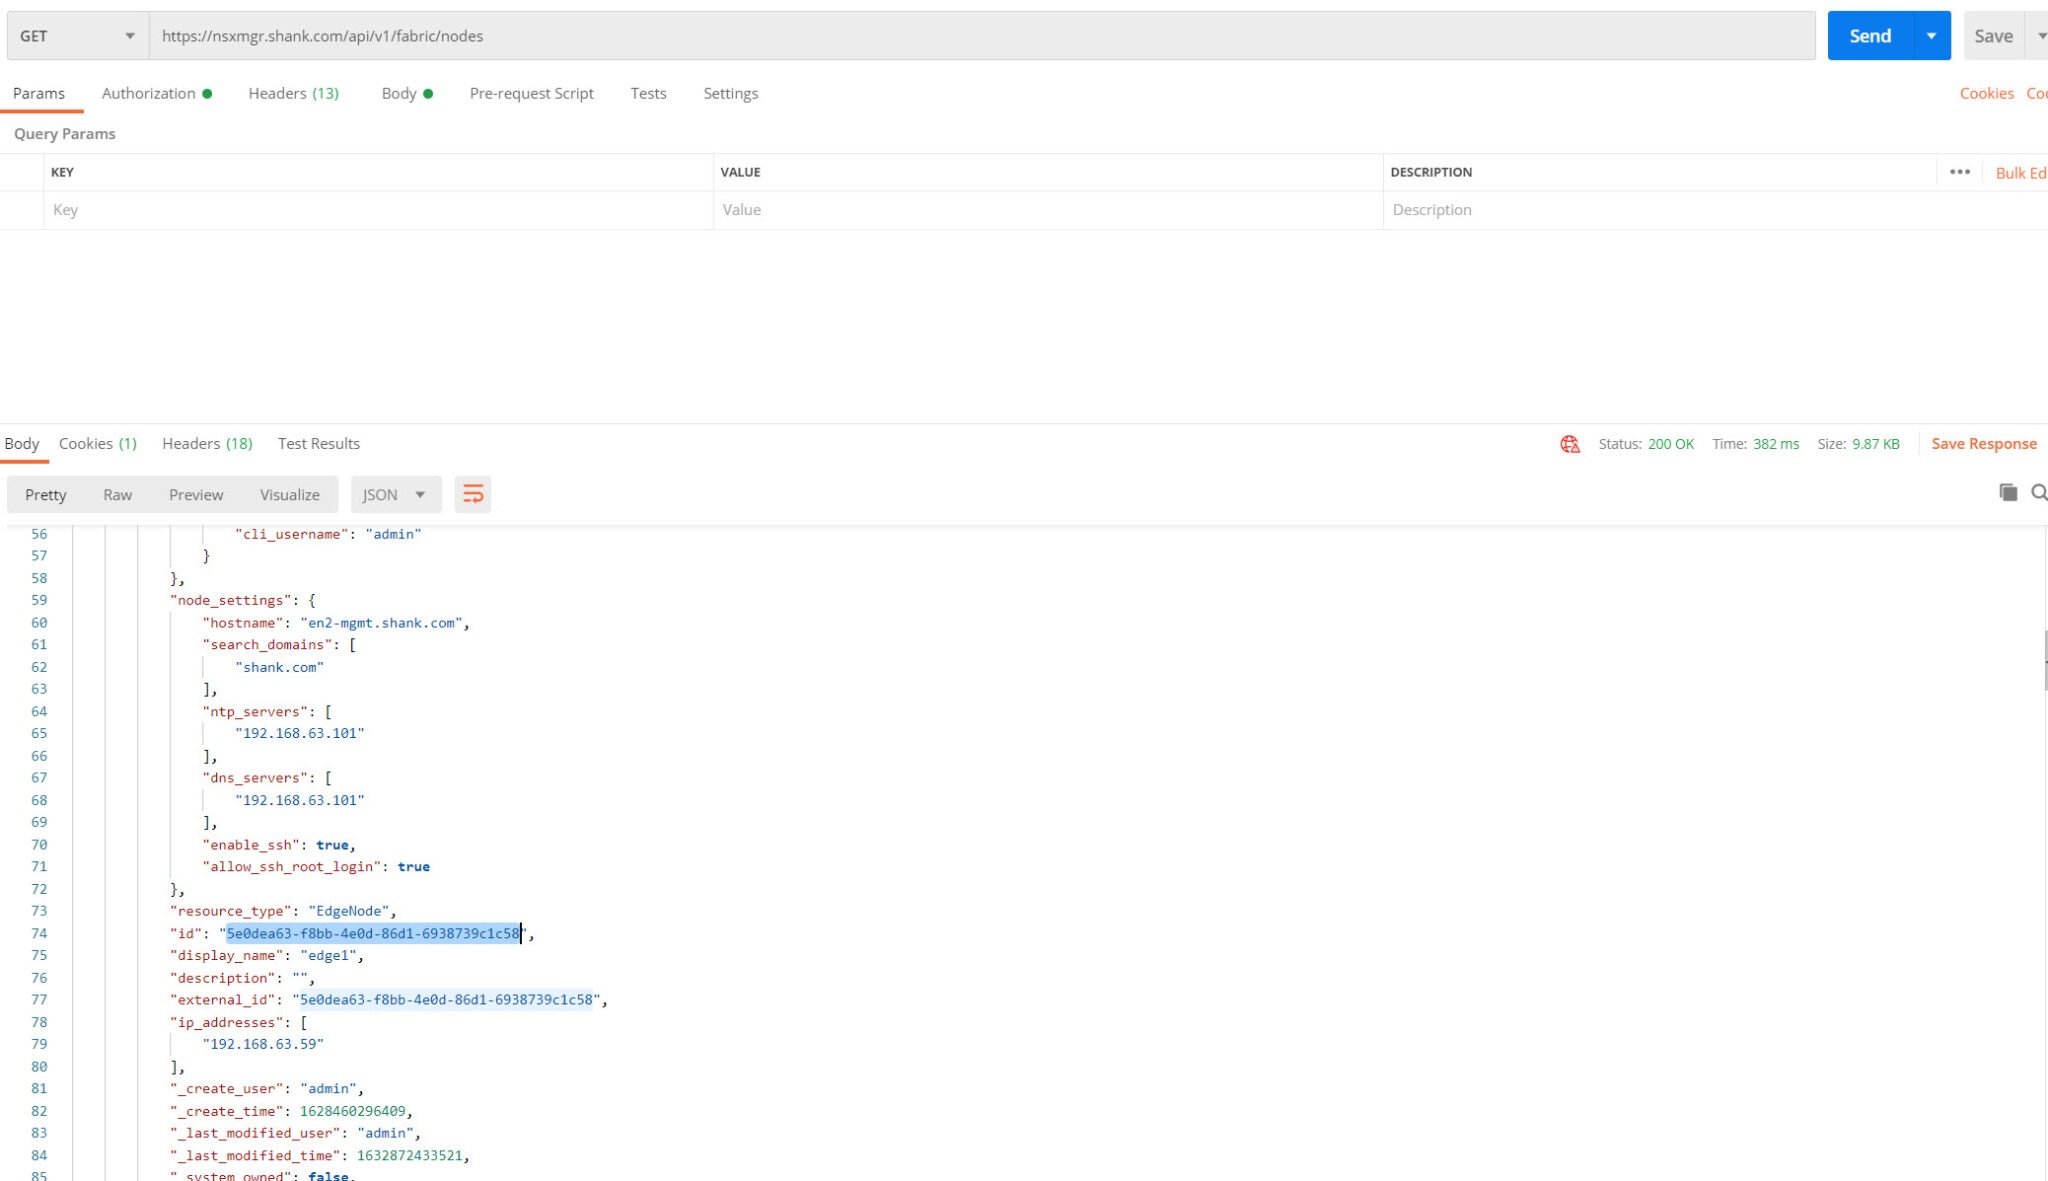Screen dimensions: 2048x1181
Task: Open the JSON response format dropdown
Action: pyautogui.click(x=395, y=493)
